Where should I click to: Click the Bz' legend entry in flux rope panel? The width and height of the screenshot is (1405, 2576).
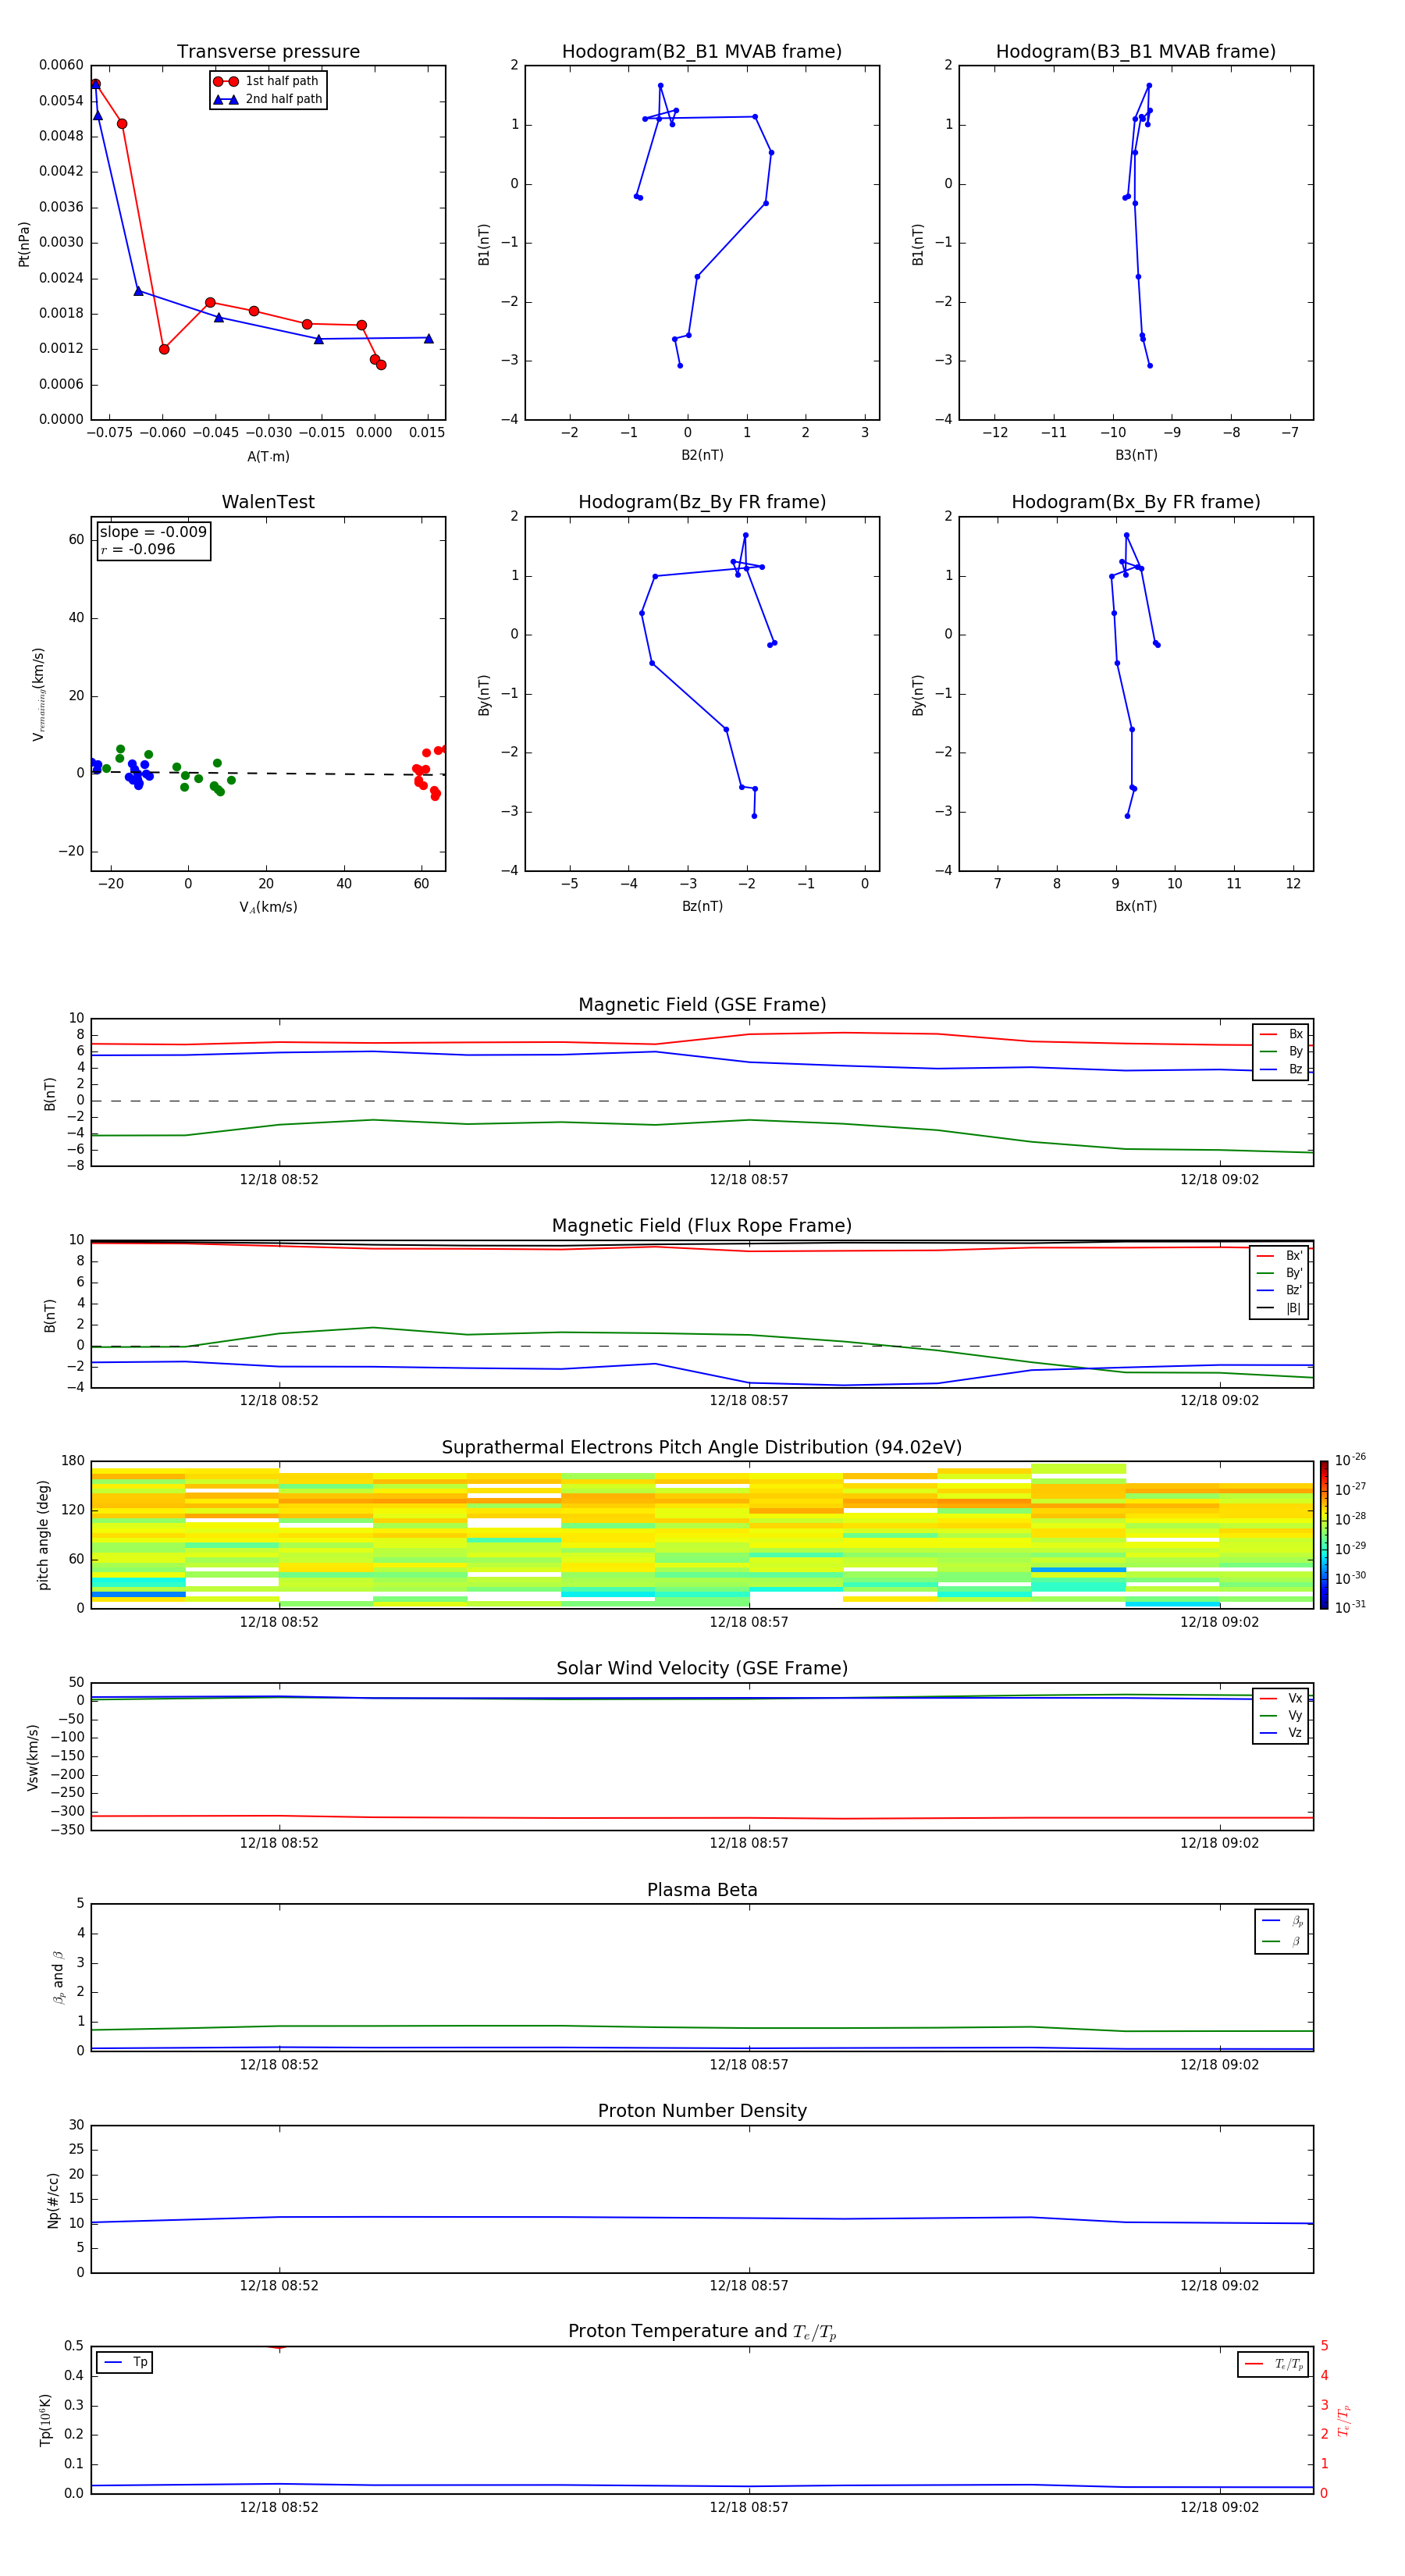[x=1280, y=1291]
